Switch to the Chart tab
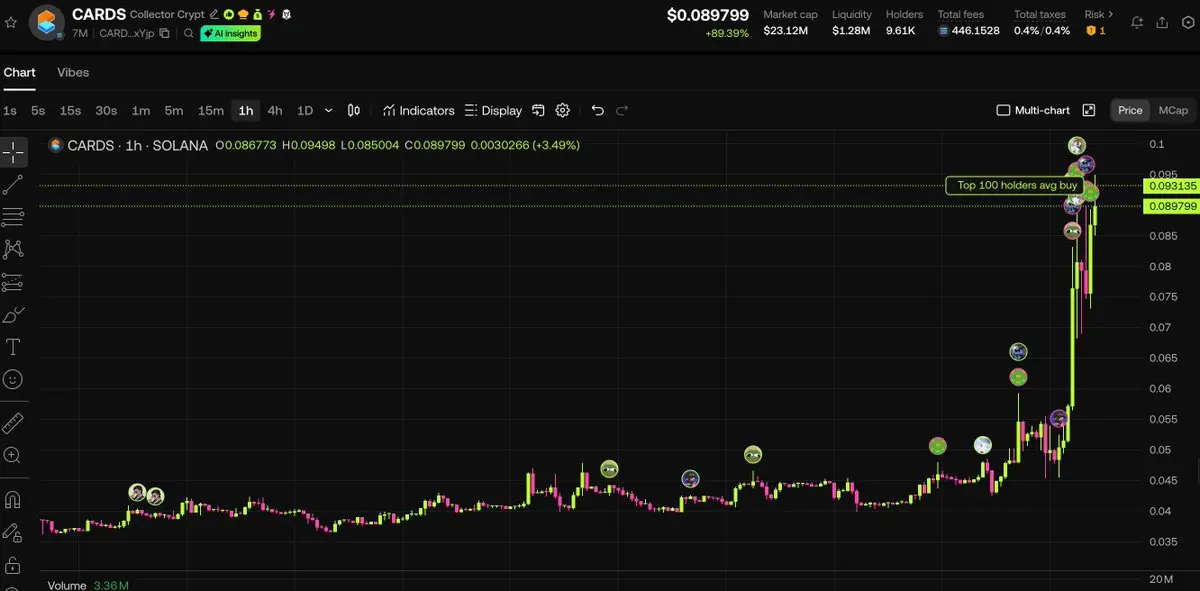1200x591 pixels. pos(19,72)
